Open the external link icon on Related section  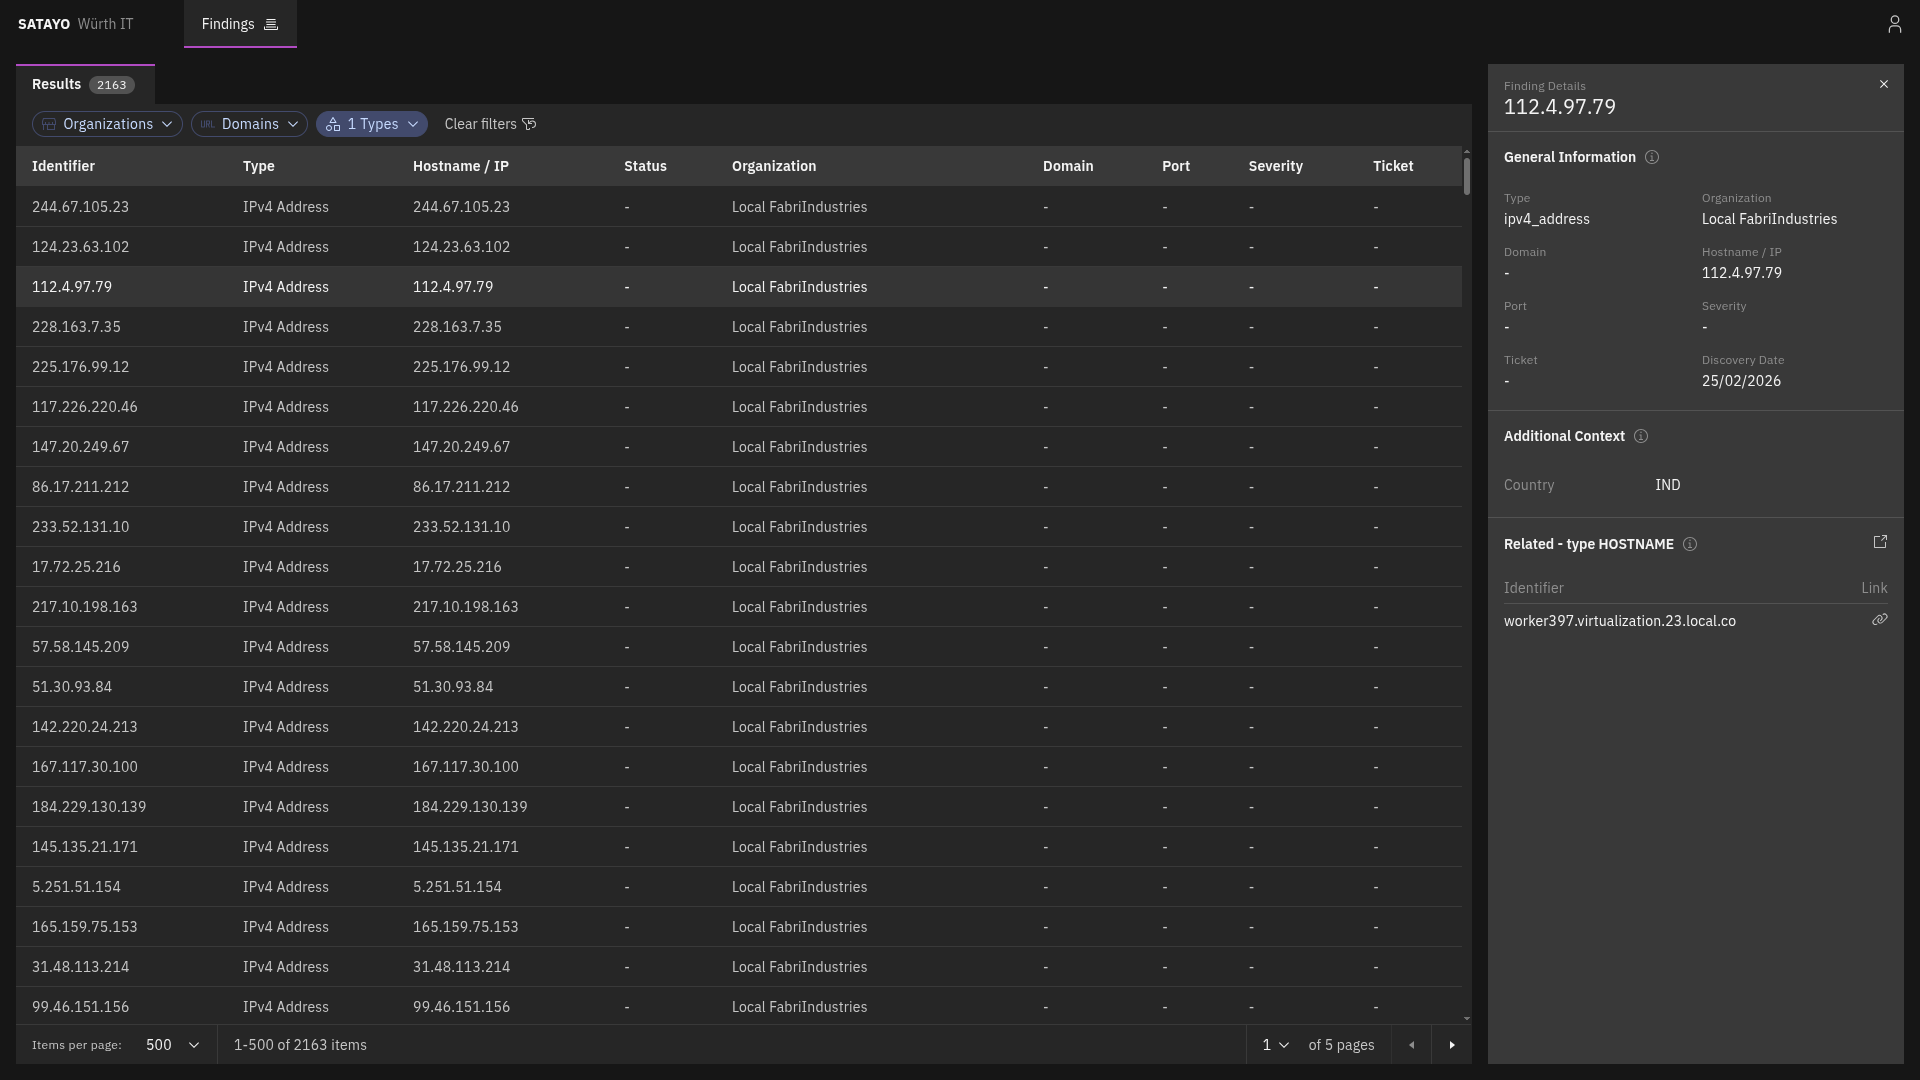click(x=1880, y=542)
